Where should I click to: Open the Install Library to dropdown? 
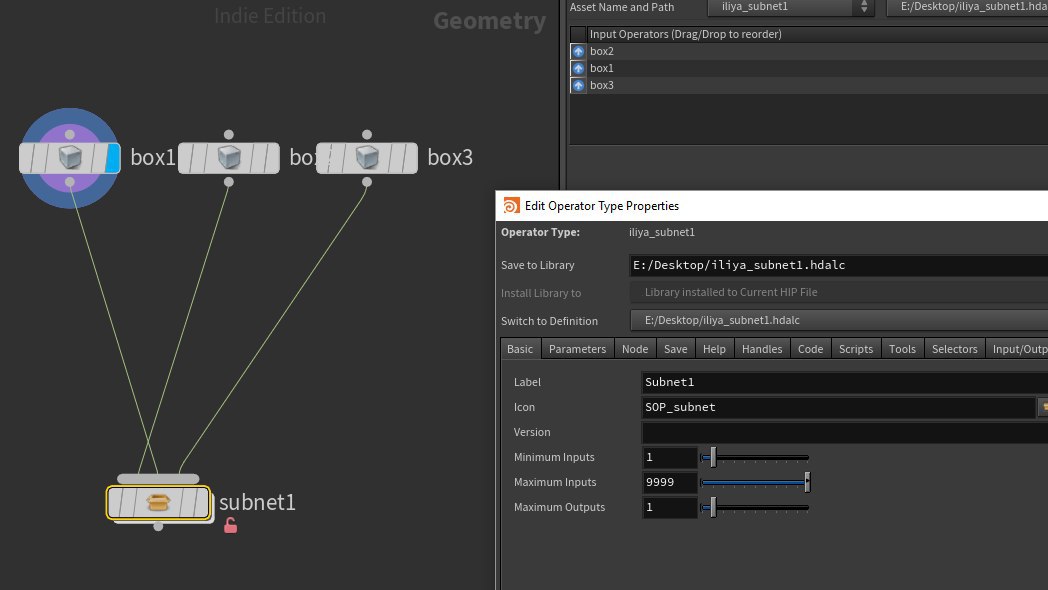coord(839,292)
